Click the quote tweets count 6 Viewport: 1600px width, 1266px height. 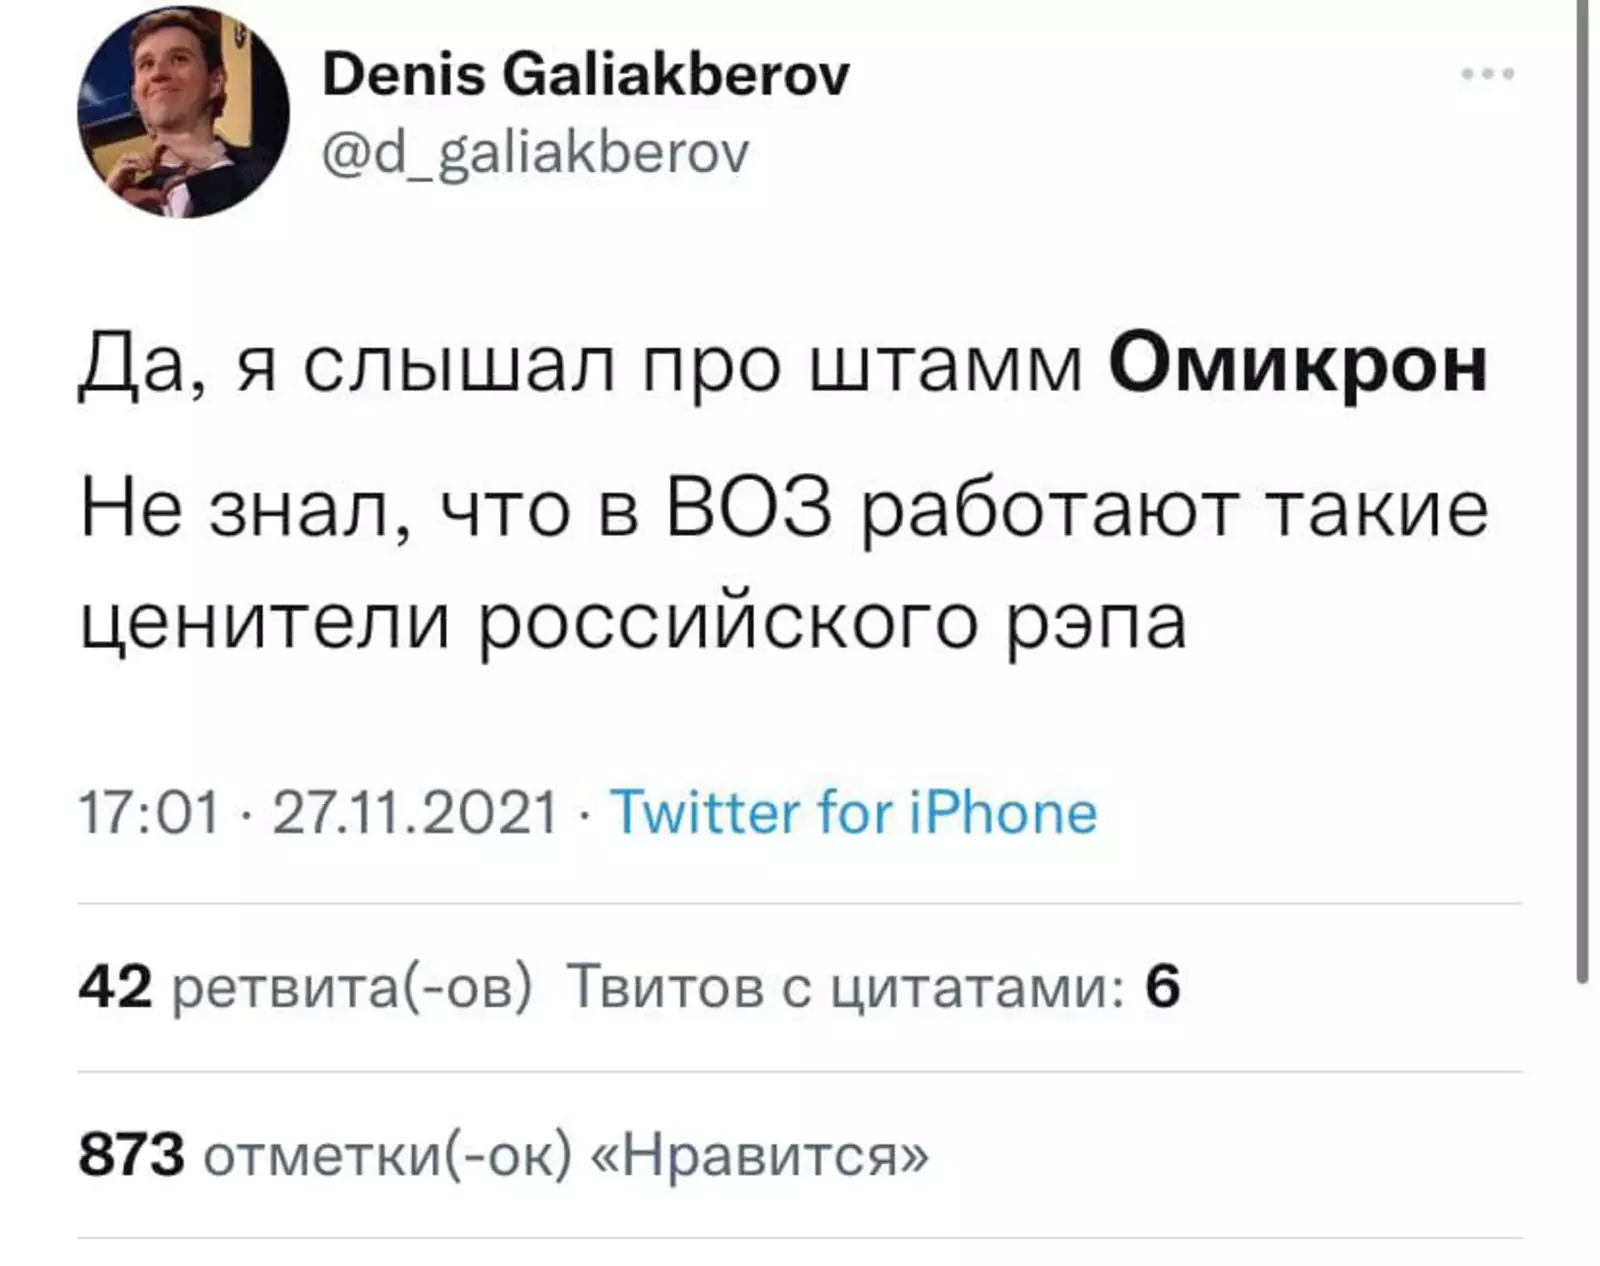pyautogui.click(x=1162, y=987)
